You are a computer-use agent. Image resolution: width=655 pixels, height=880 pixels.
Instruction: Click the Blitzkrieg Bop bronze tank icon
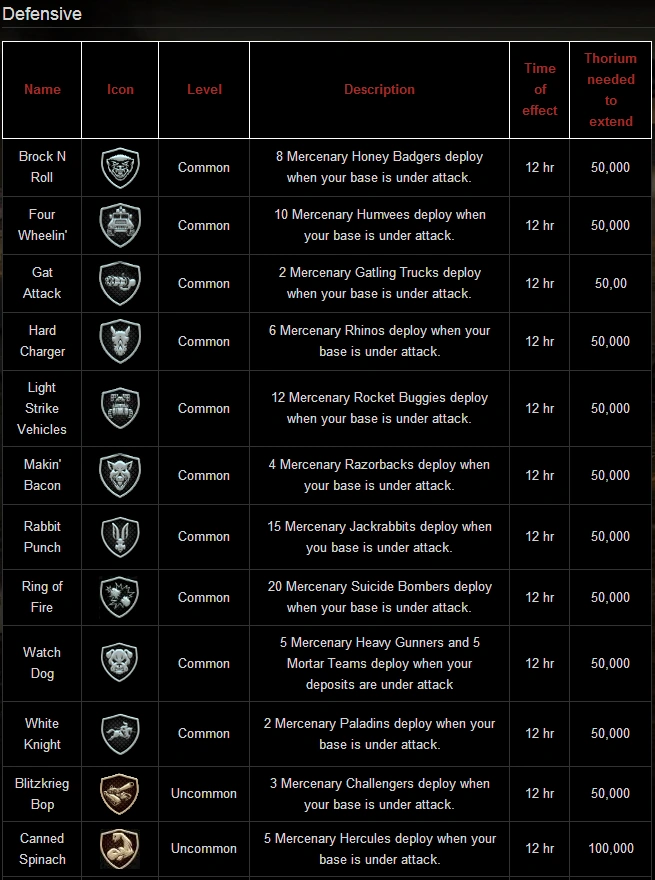click(120, 793)
